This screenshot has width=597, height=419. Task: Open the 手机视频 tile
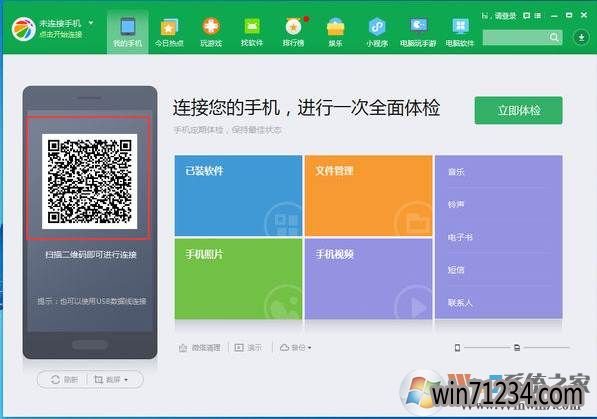[369, 279]
